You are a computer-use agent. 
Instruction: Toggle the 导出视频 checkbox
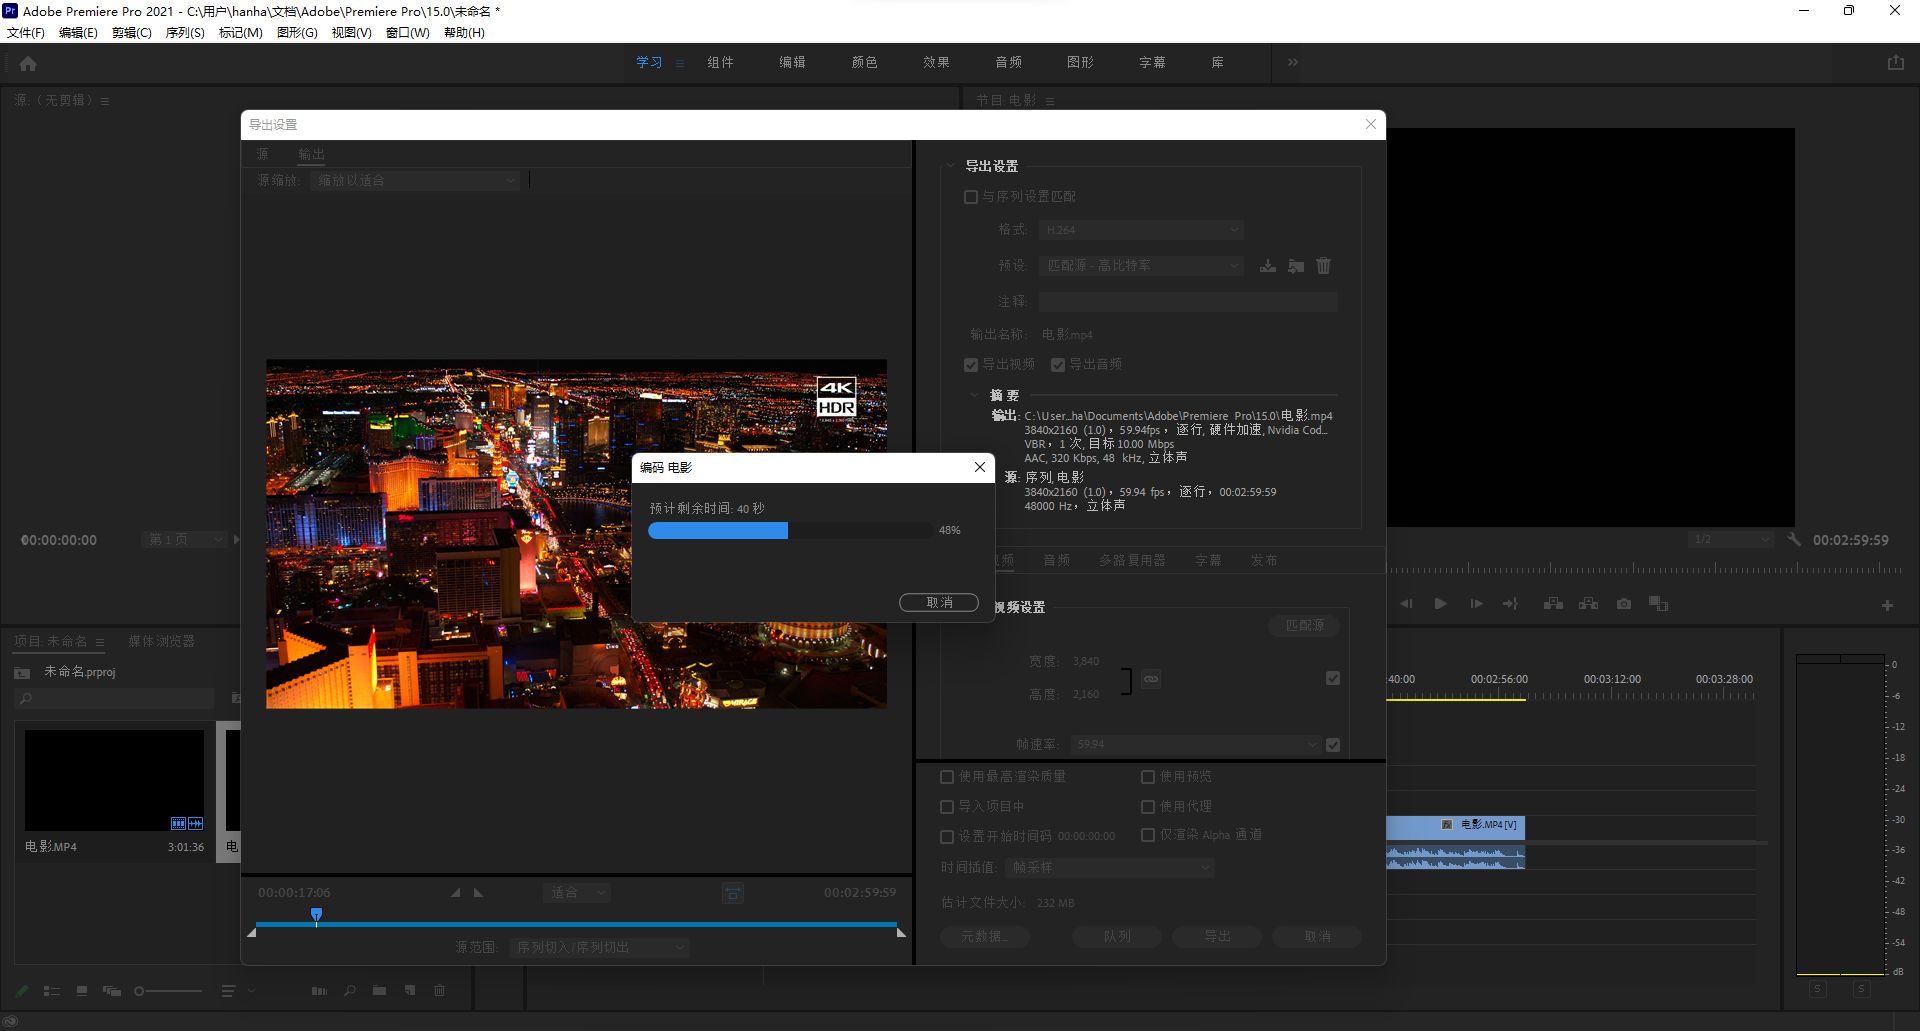tap(971, 365)
